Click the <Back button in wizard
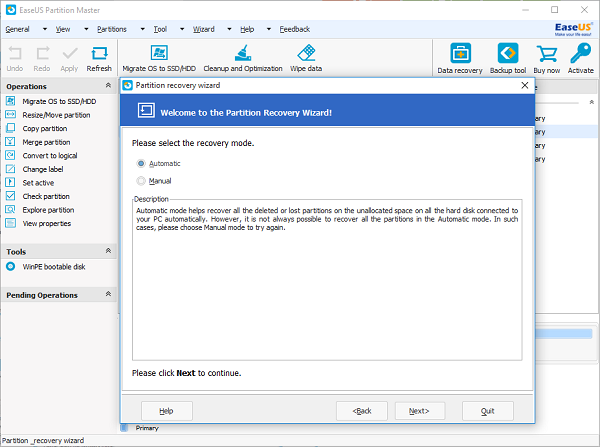The width and height of the screenshot is (600, 447). coord(362,411)
